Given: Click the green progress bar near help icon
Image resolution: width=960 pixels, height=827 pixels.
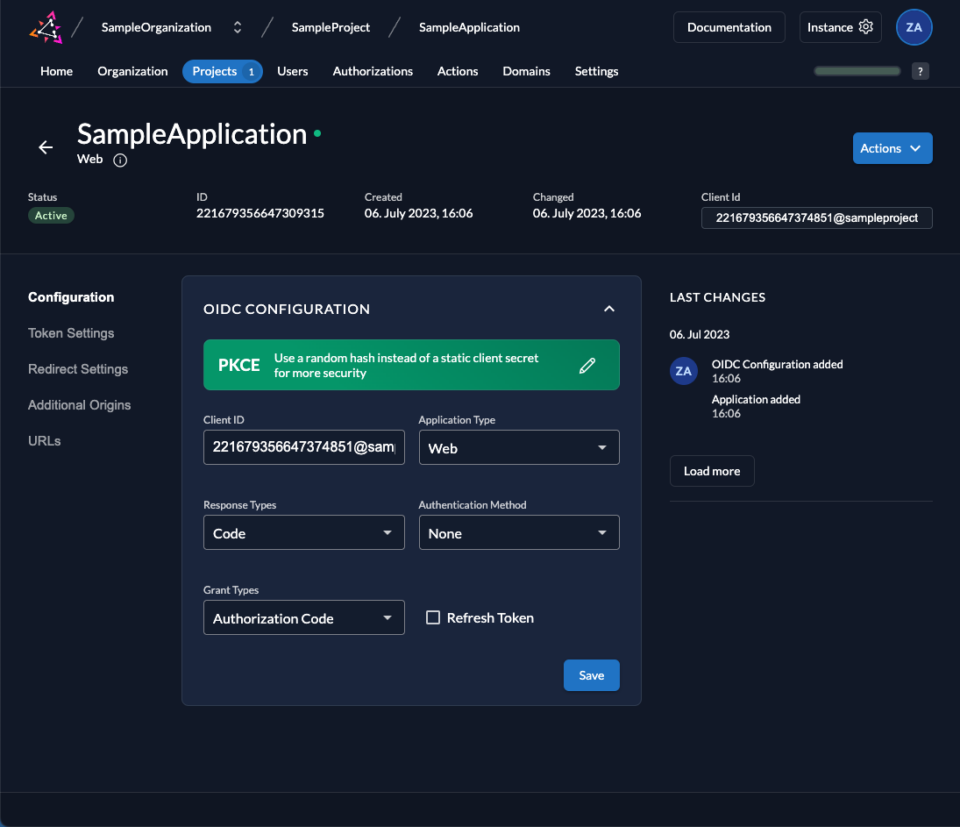Looking at the screenshot, I should tap(856, 71).
